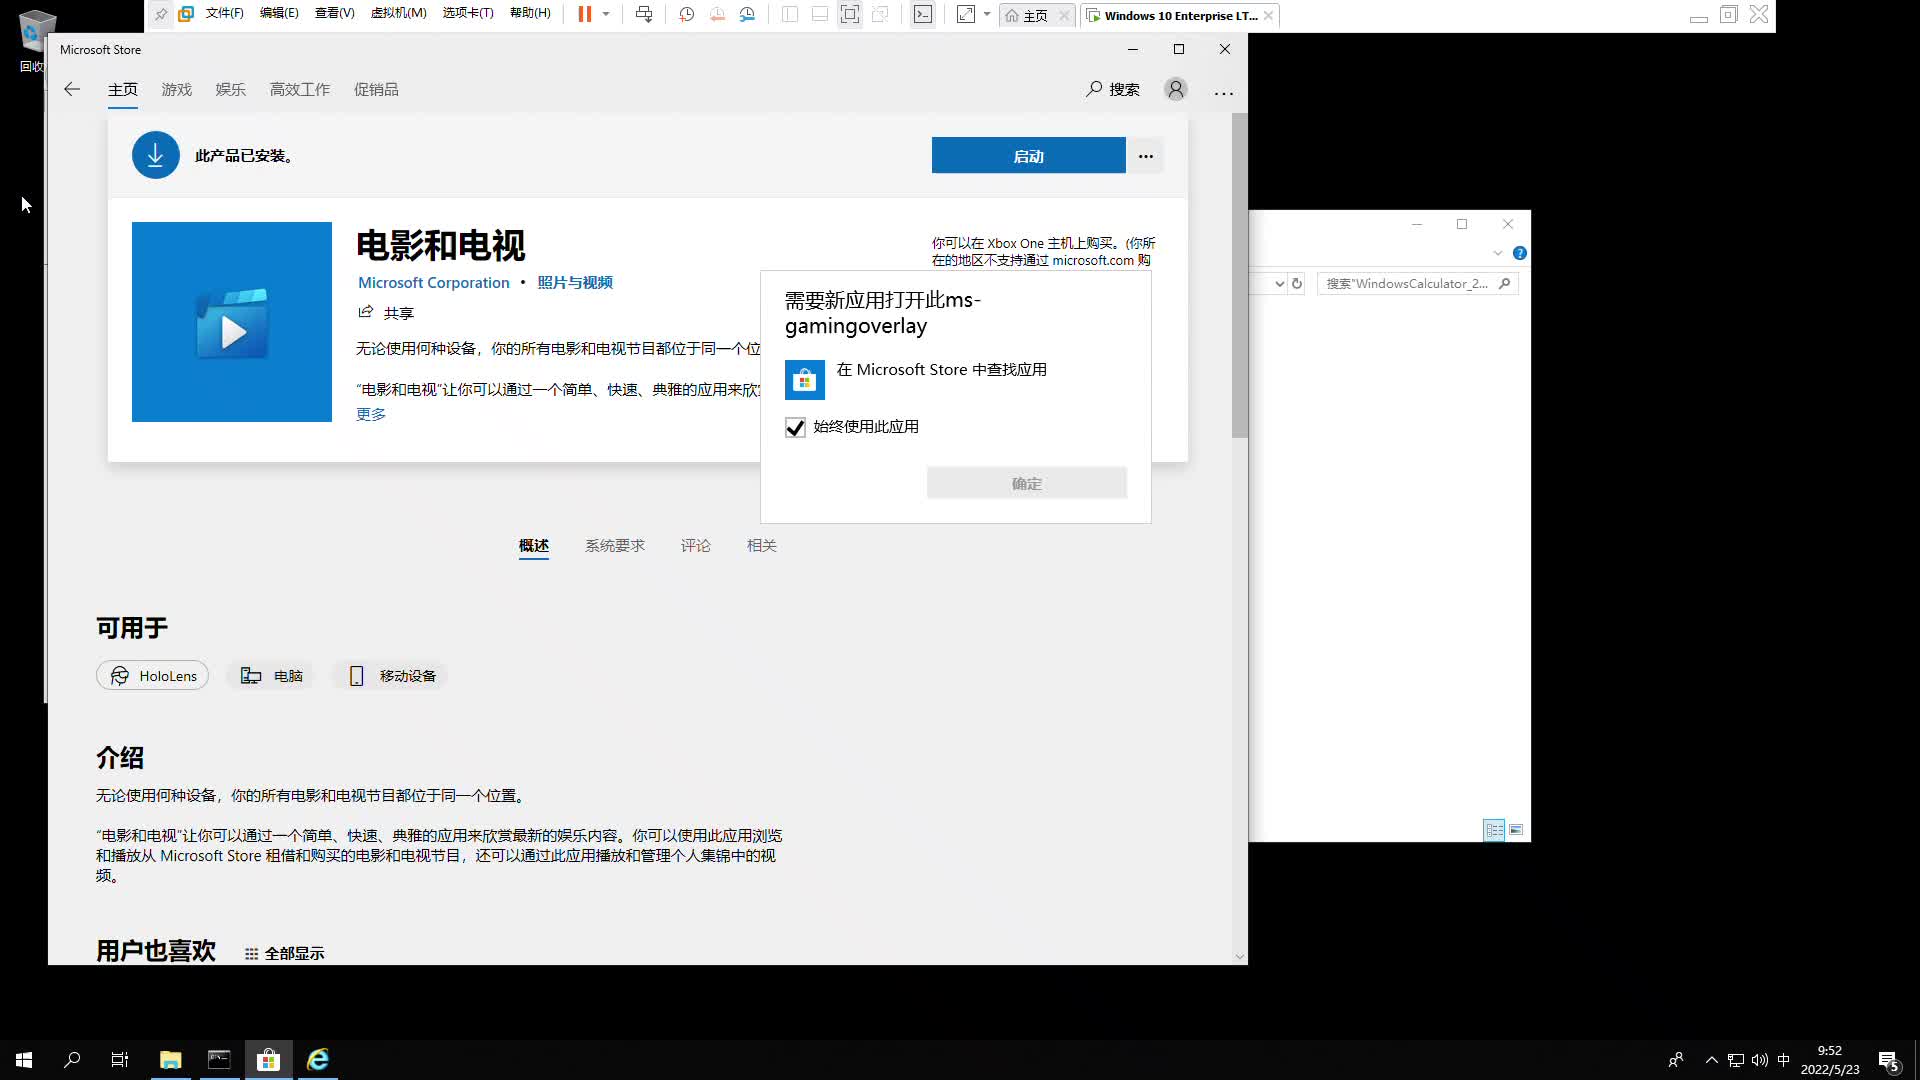Open Microsoft Store from the taskbar
This screenshot has height=1080, width=1920.
click(268, 1060)
